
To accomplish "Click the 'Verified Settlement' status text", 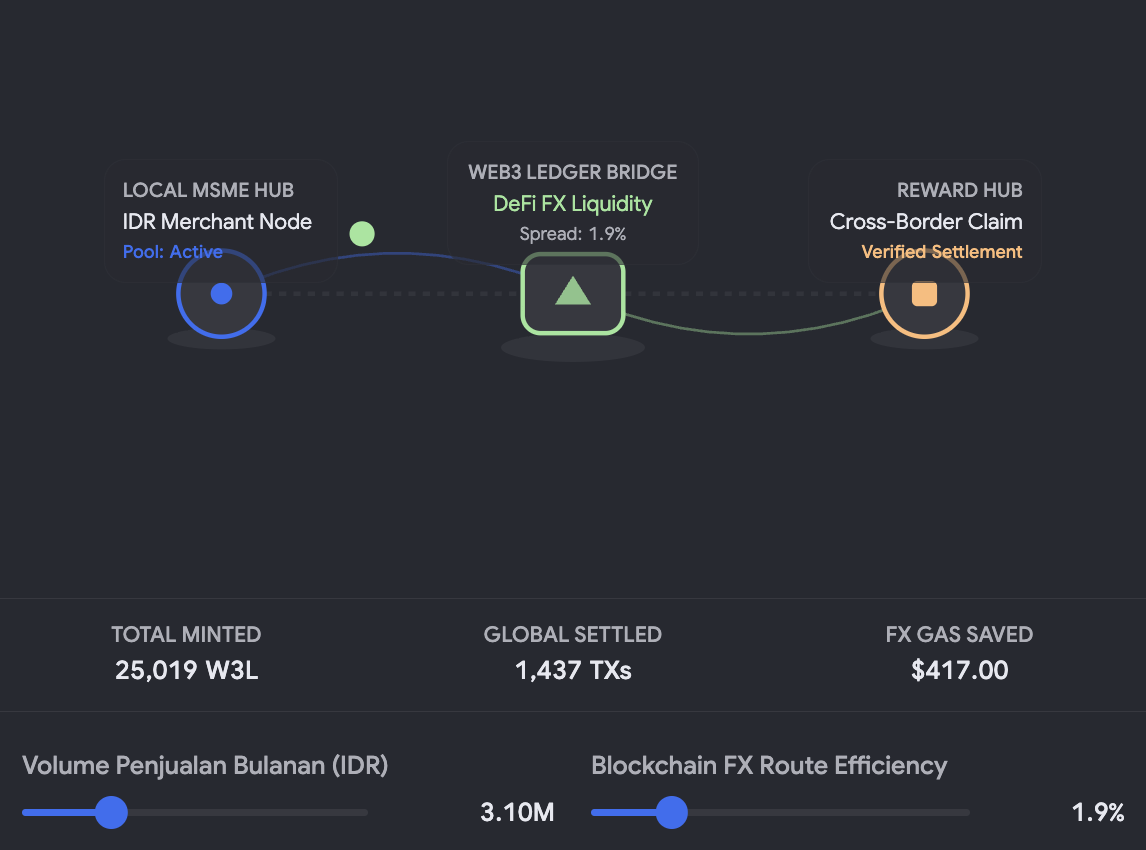I will pos(942,252).
